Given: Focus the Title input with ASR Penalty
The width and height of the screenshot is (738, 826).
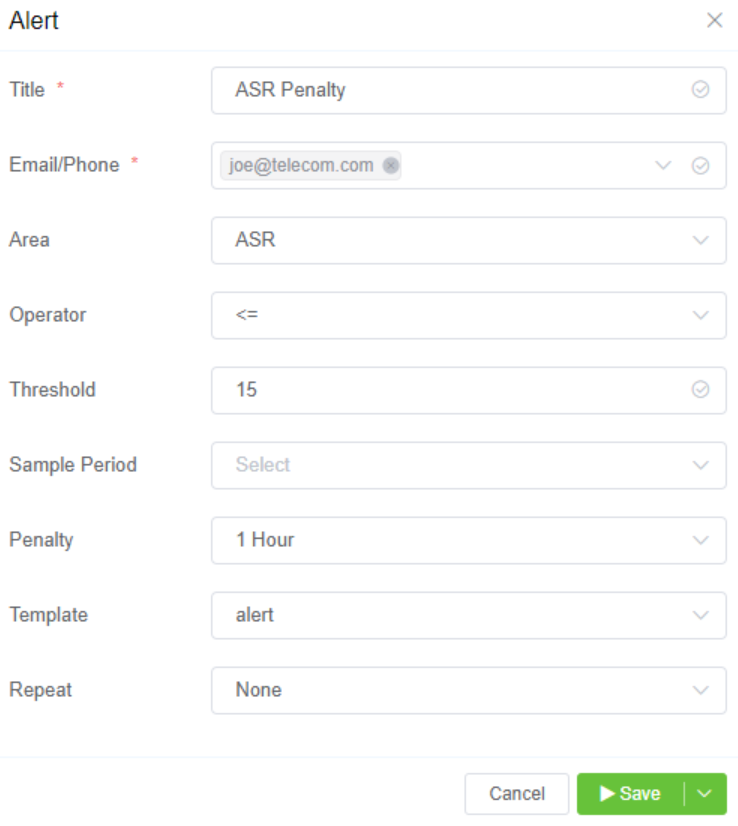Looking at the screenshot, I should pyautogui.click(x=450, y=90).
